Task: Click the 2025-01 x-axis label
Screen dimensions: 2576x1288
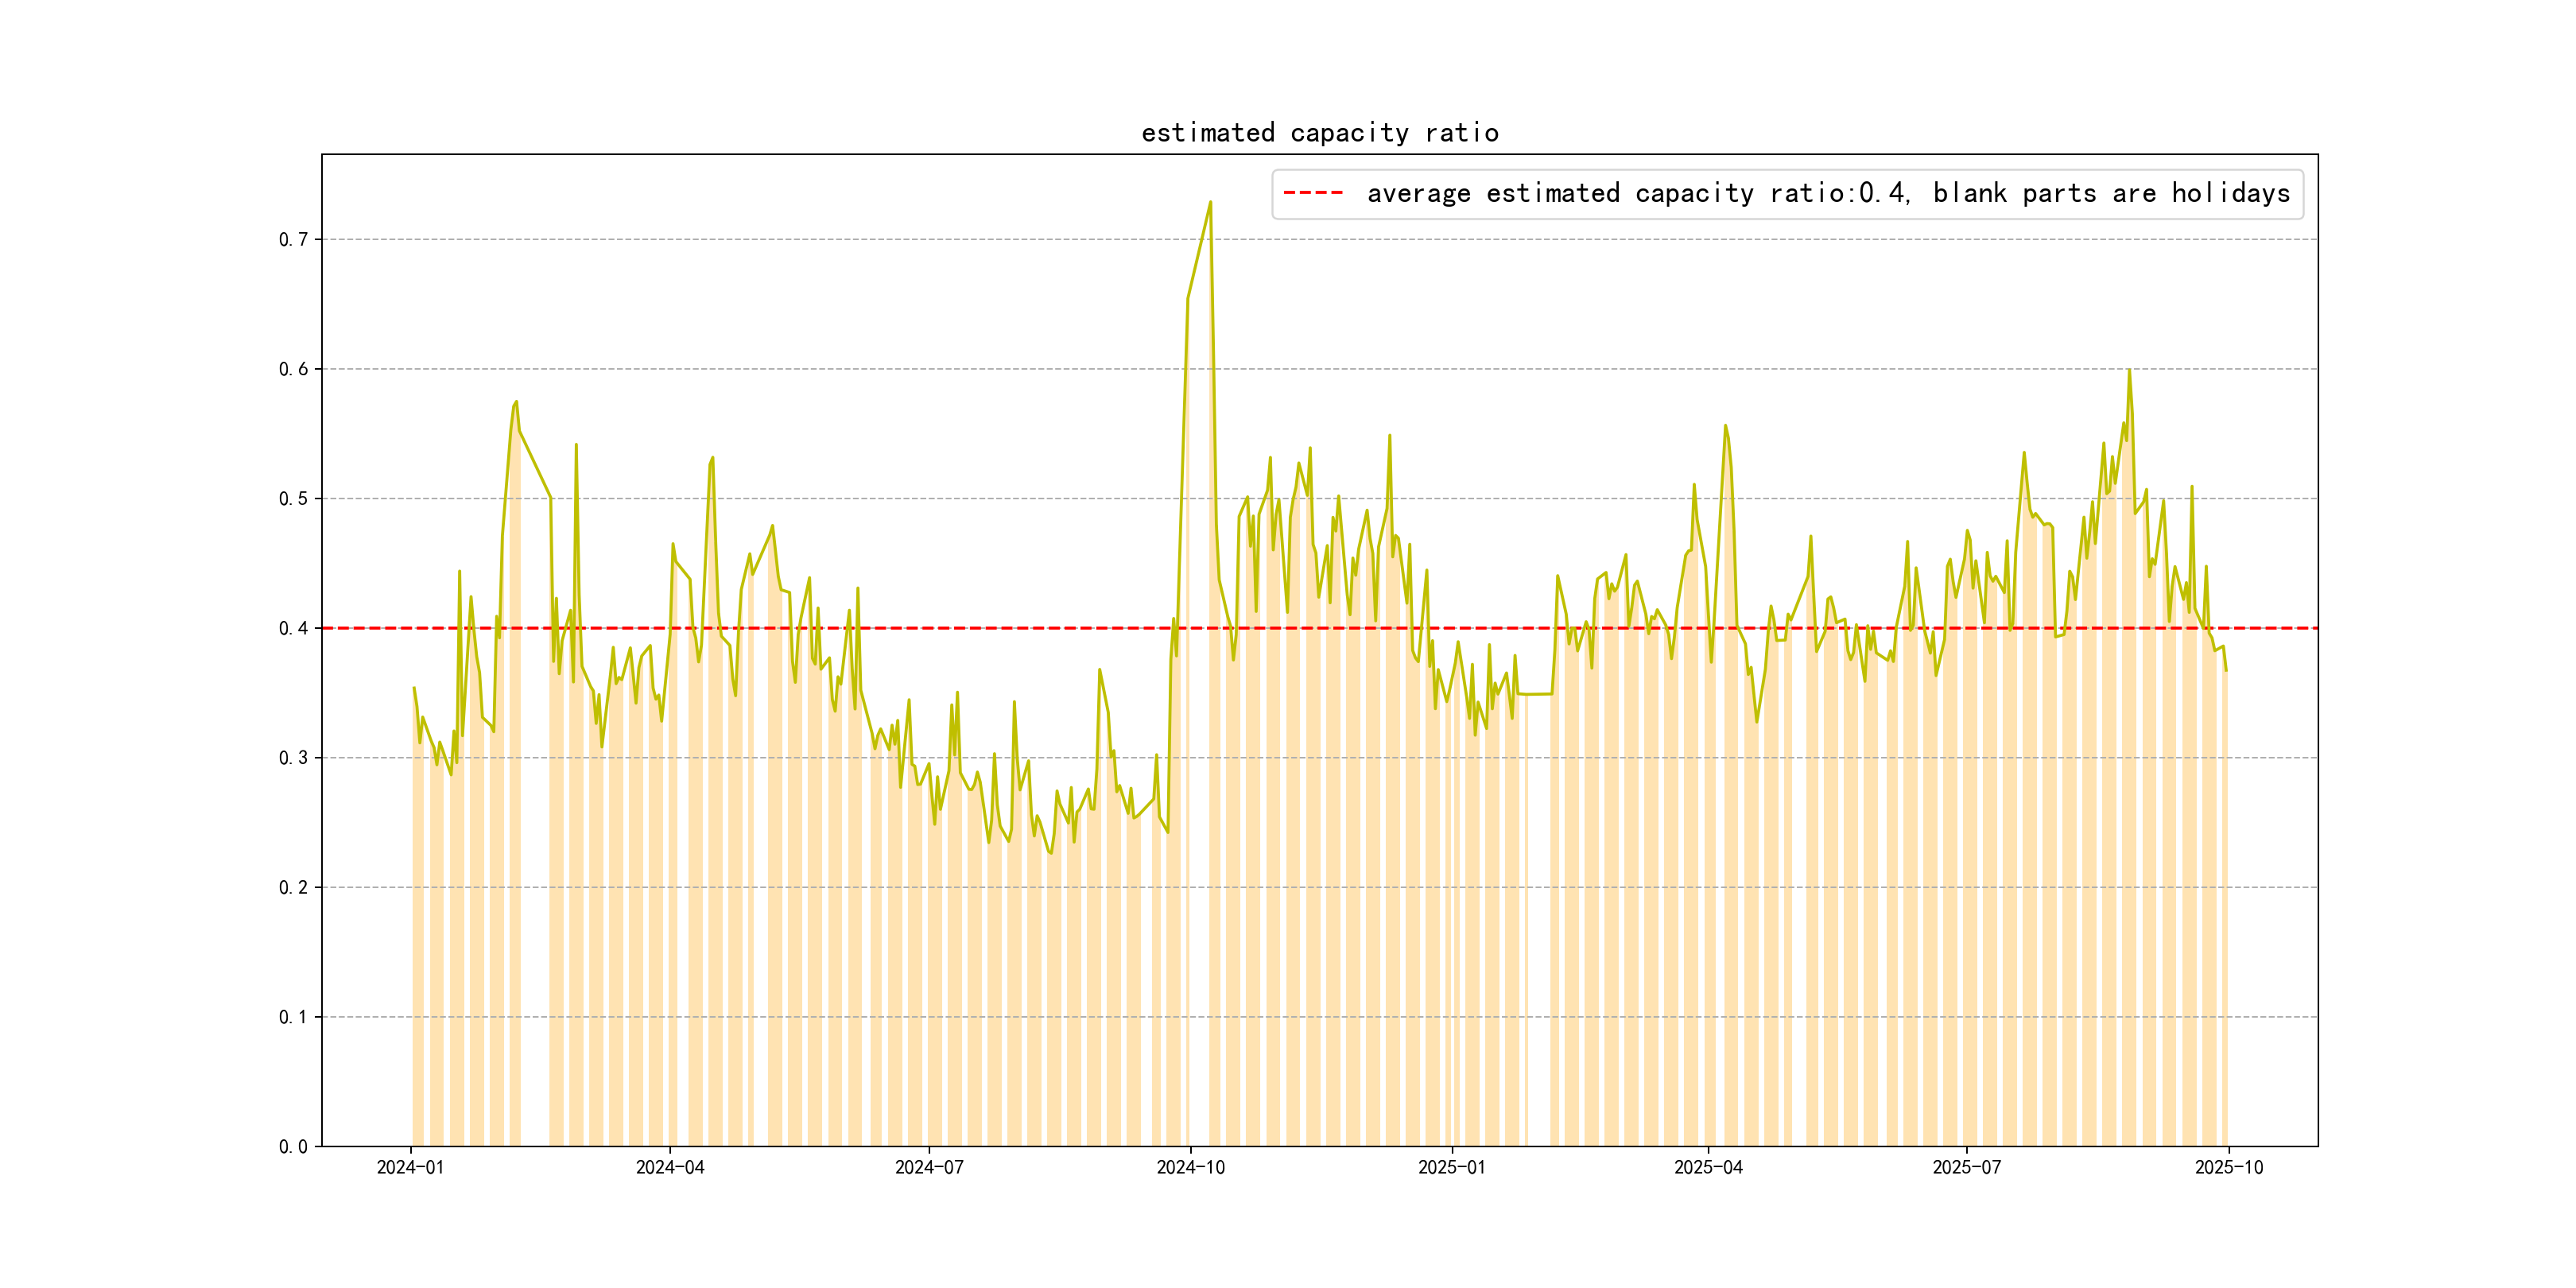Action: (1451, 1167)
